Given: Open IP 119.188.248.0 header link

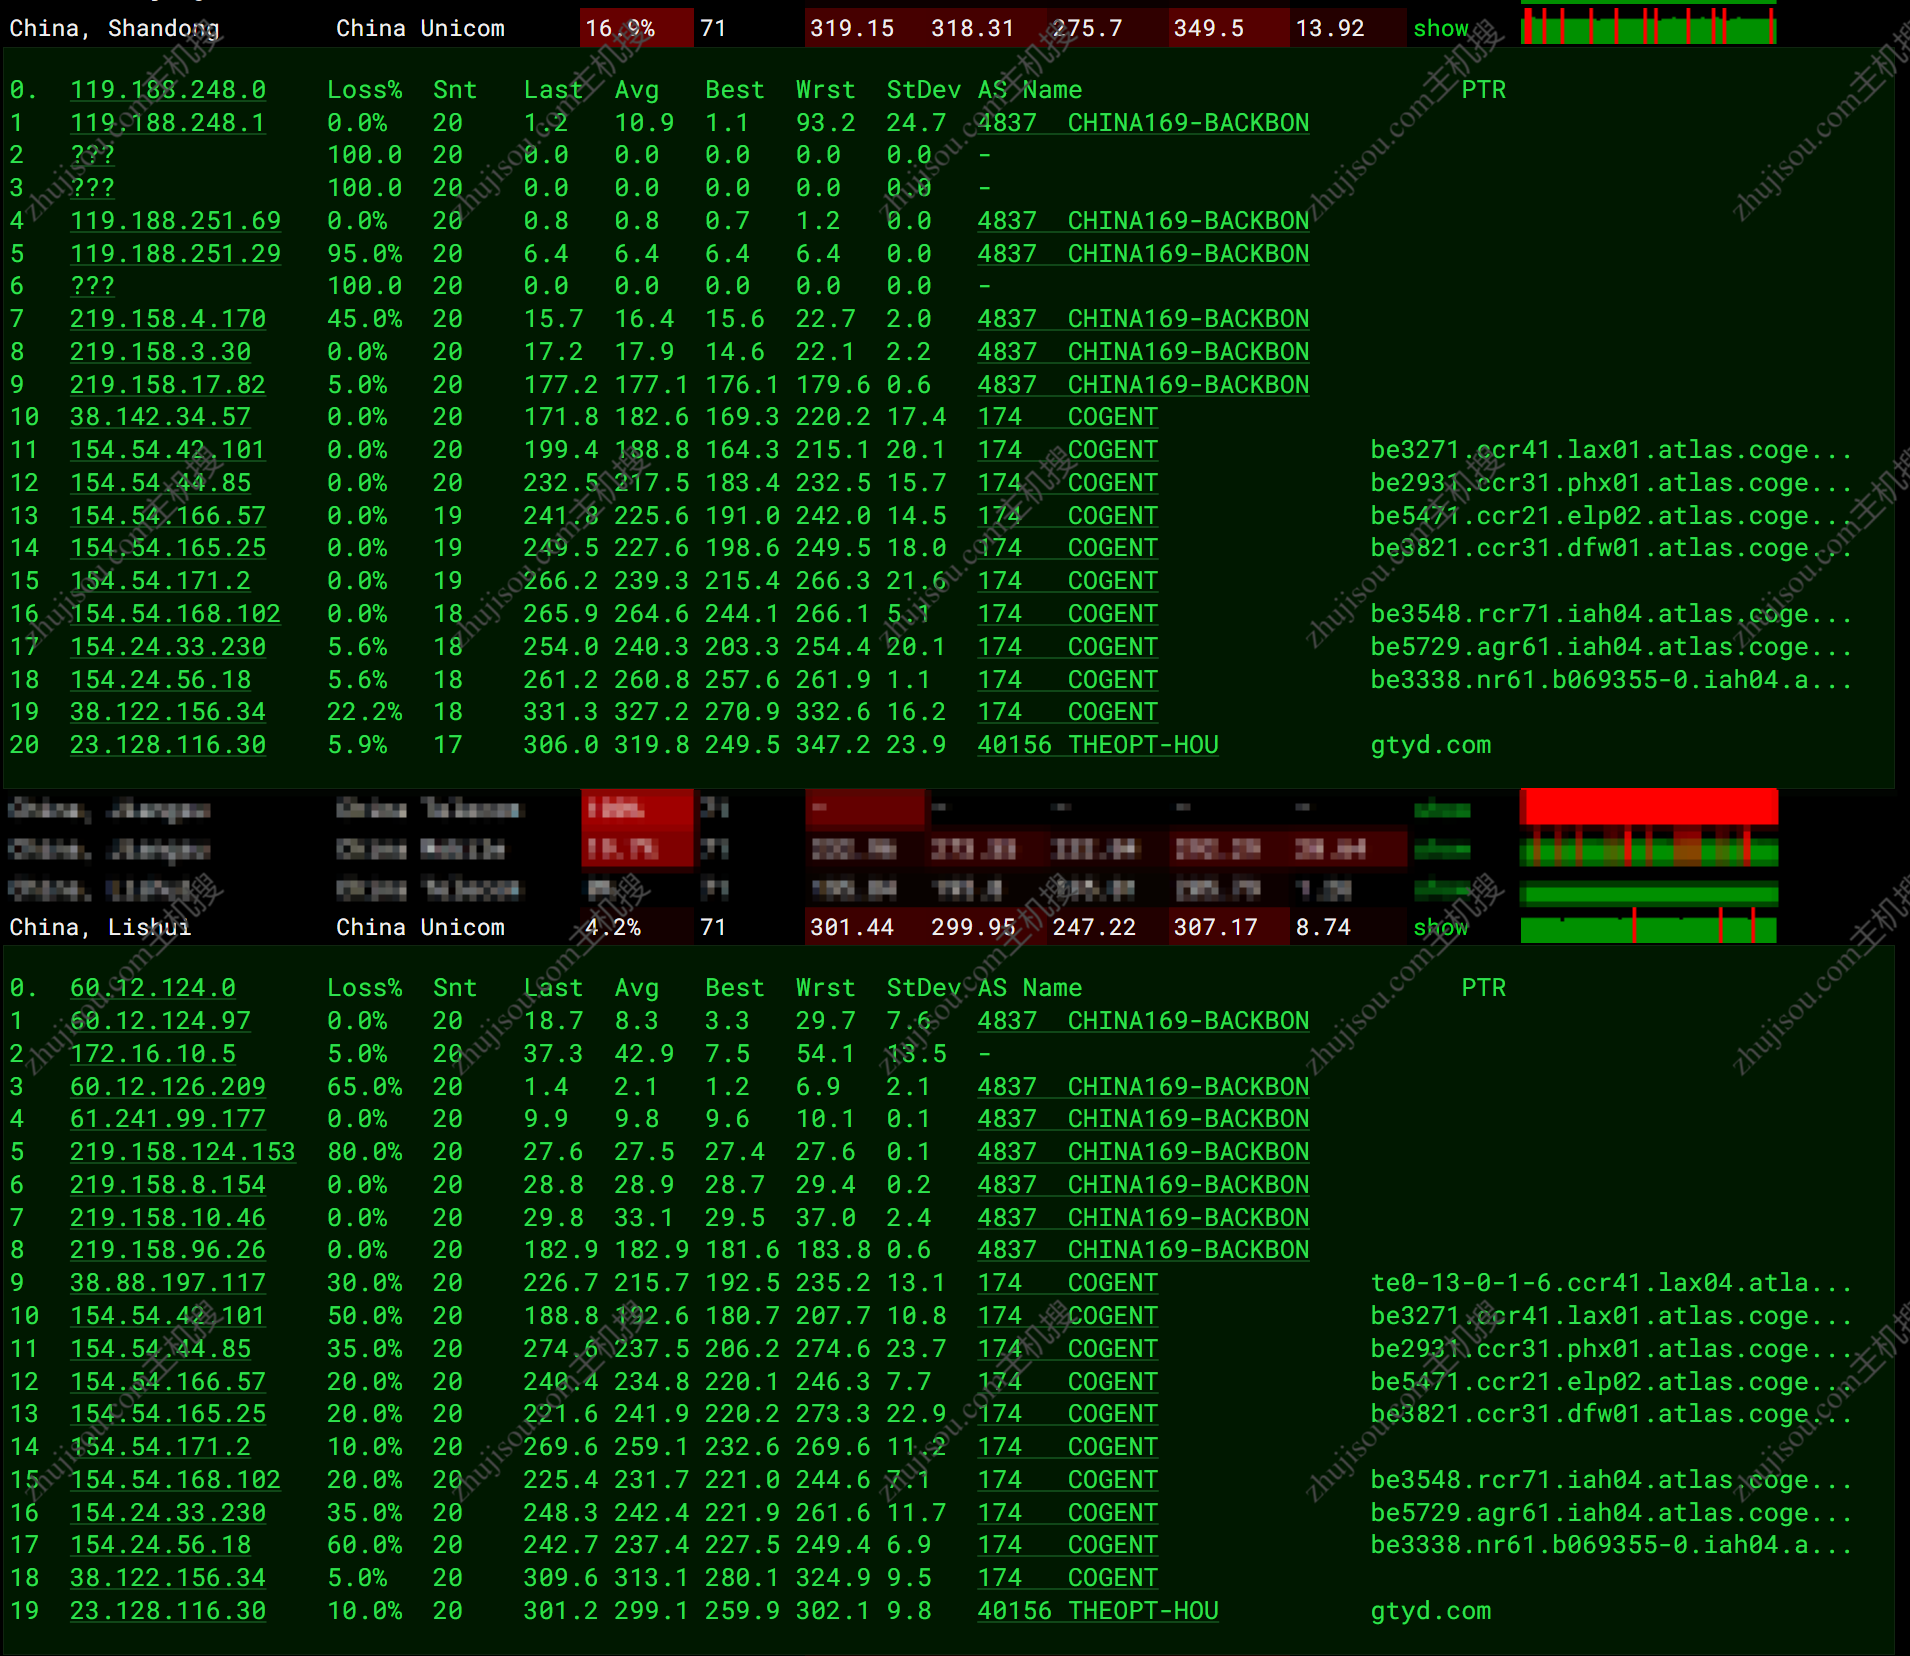Looking at the screenshot, I should pyautogui.click(x=168, y=90).
